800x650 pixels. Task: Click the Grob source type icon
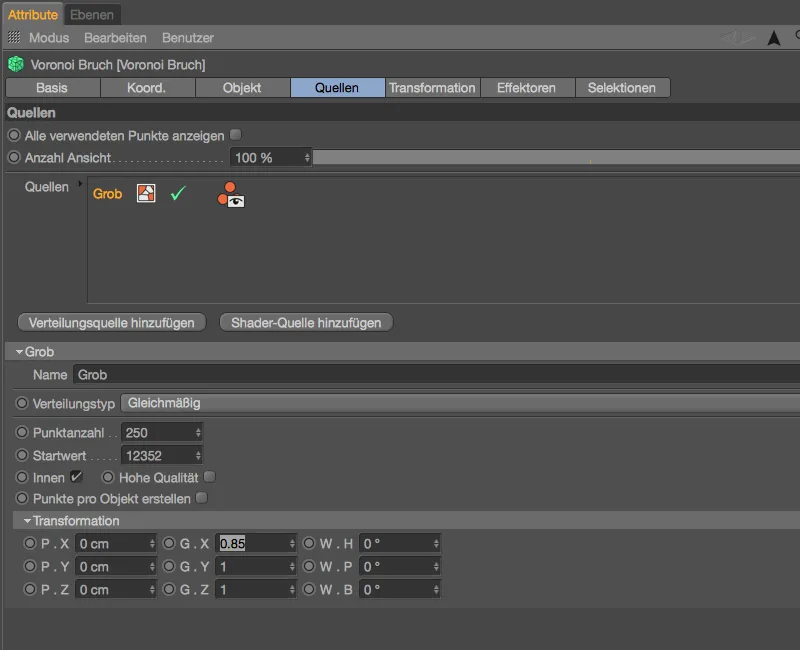pos(146,193)
